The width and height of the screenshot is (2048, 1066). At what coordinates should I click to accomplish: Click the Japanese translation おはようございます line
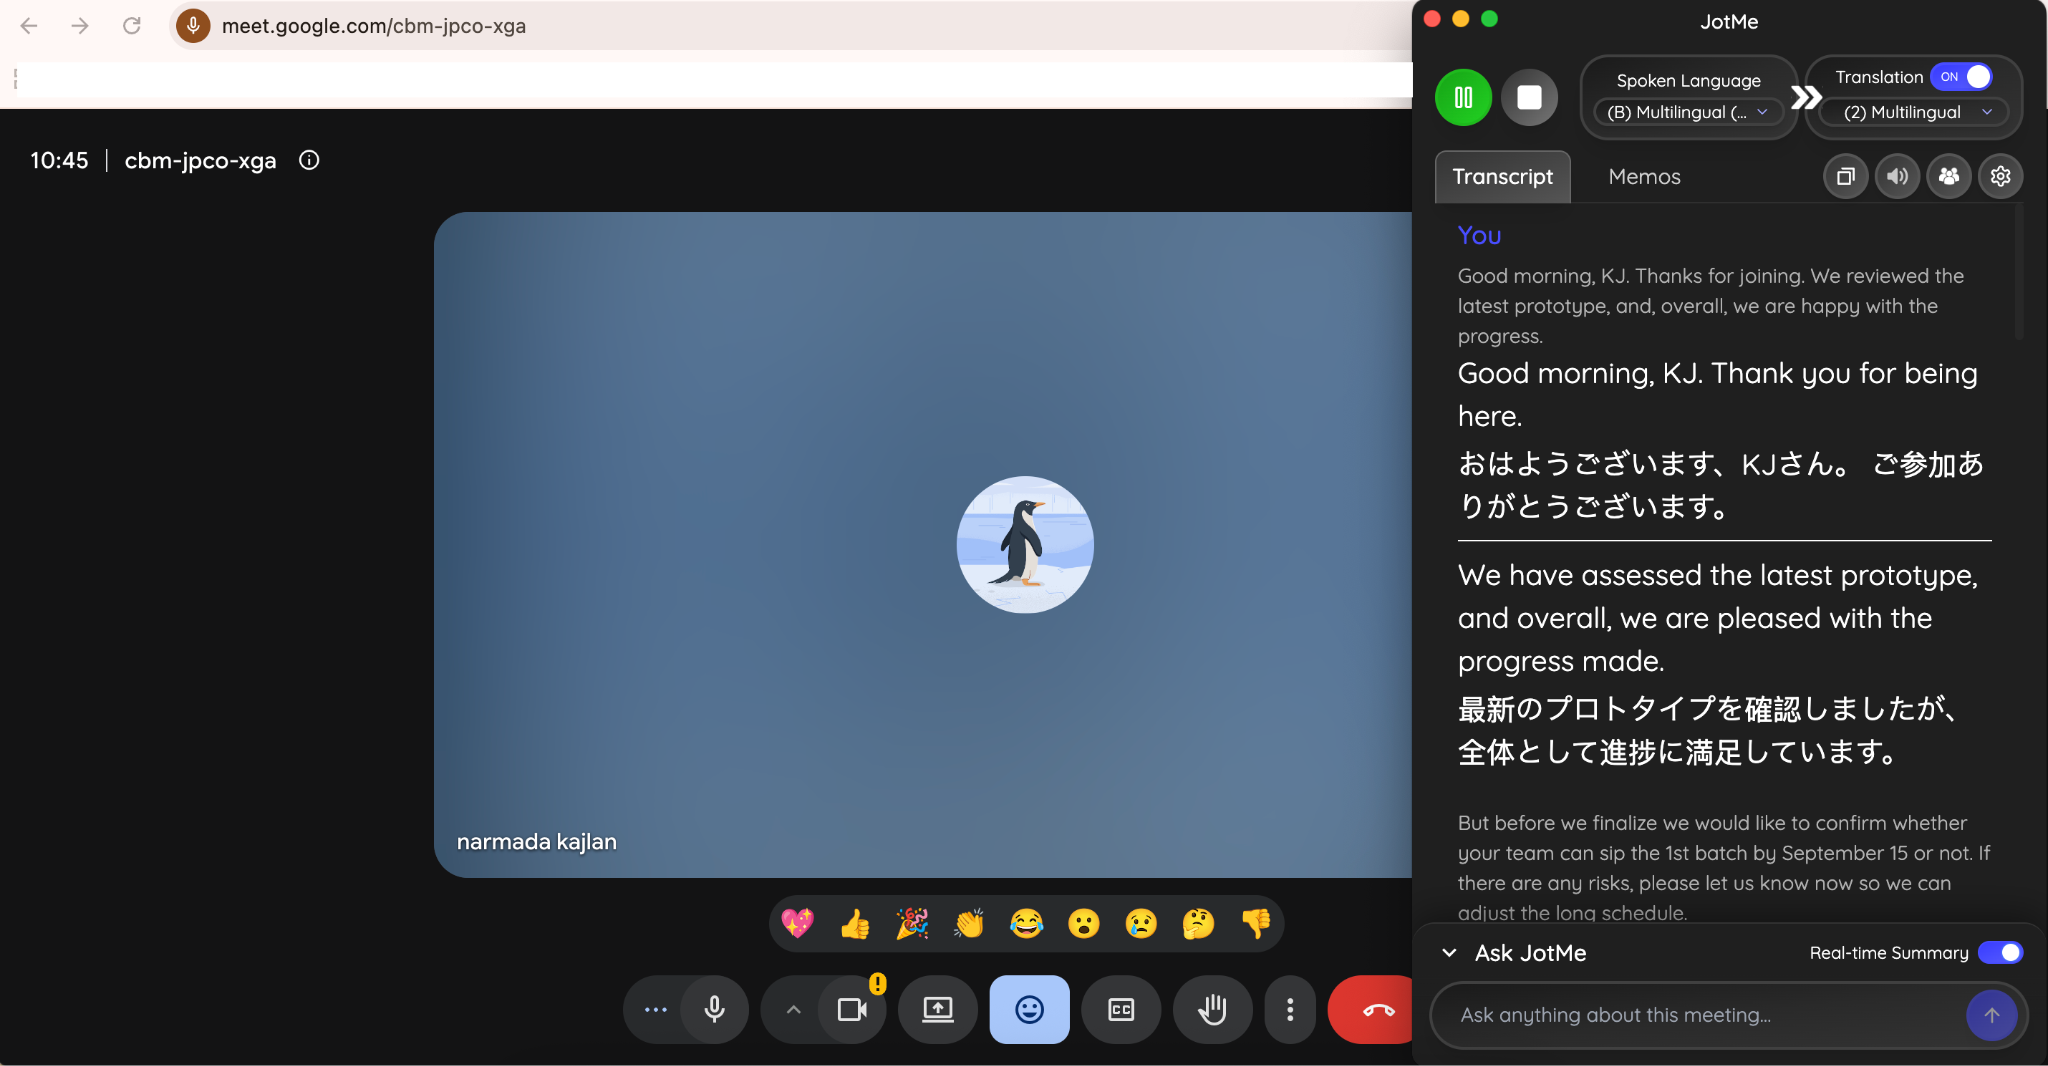(x=1720, y=485)
